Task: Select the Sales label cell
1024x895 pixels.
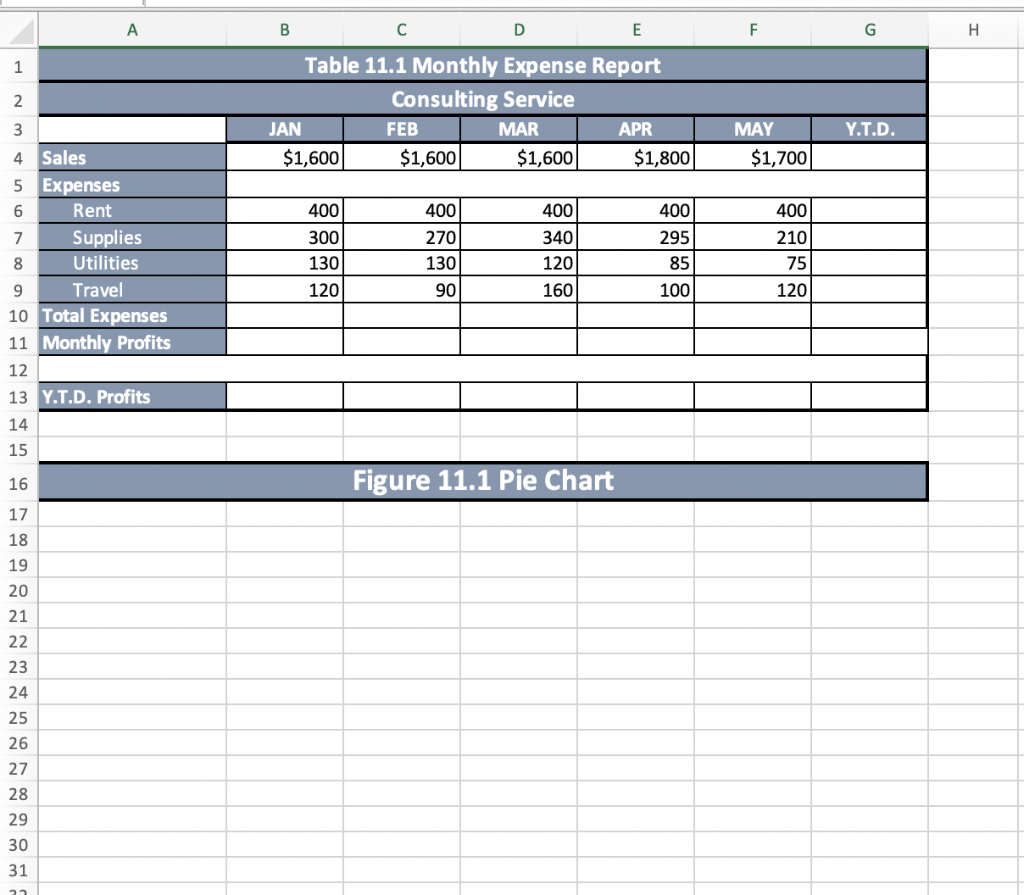Action: click(131, 158)
